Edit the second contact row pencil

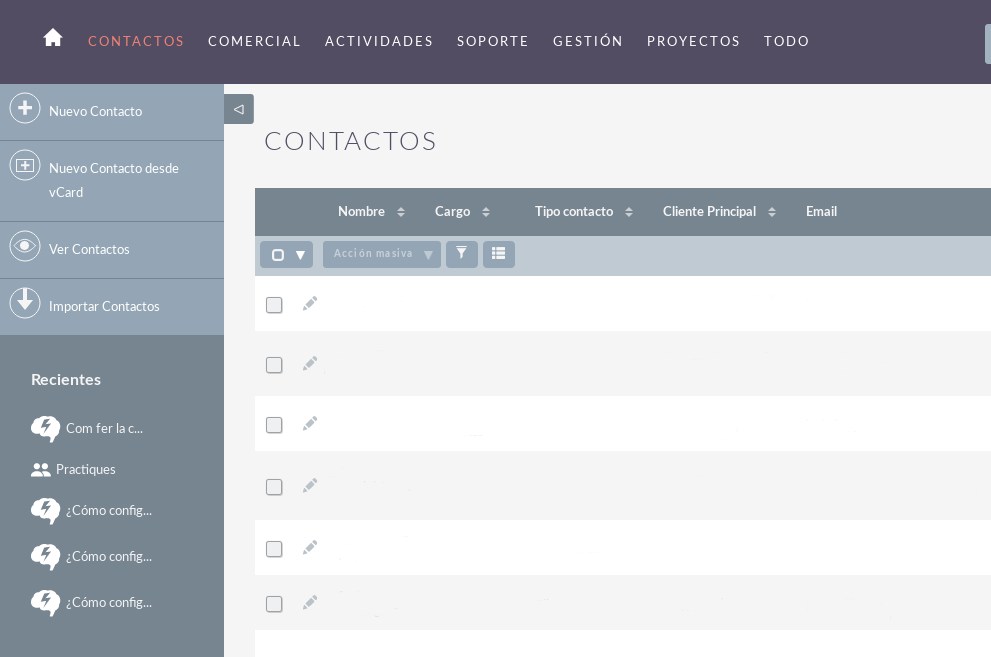click(x=310, y=364)
